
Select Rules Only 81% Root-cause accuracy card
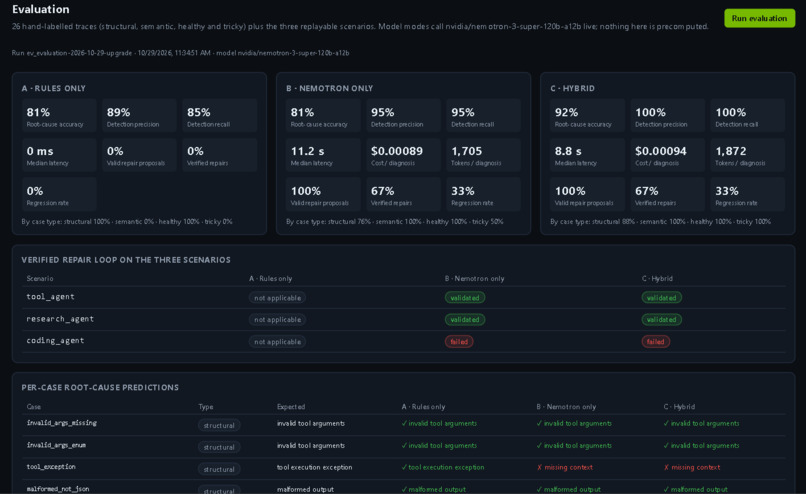coord(59,116)
